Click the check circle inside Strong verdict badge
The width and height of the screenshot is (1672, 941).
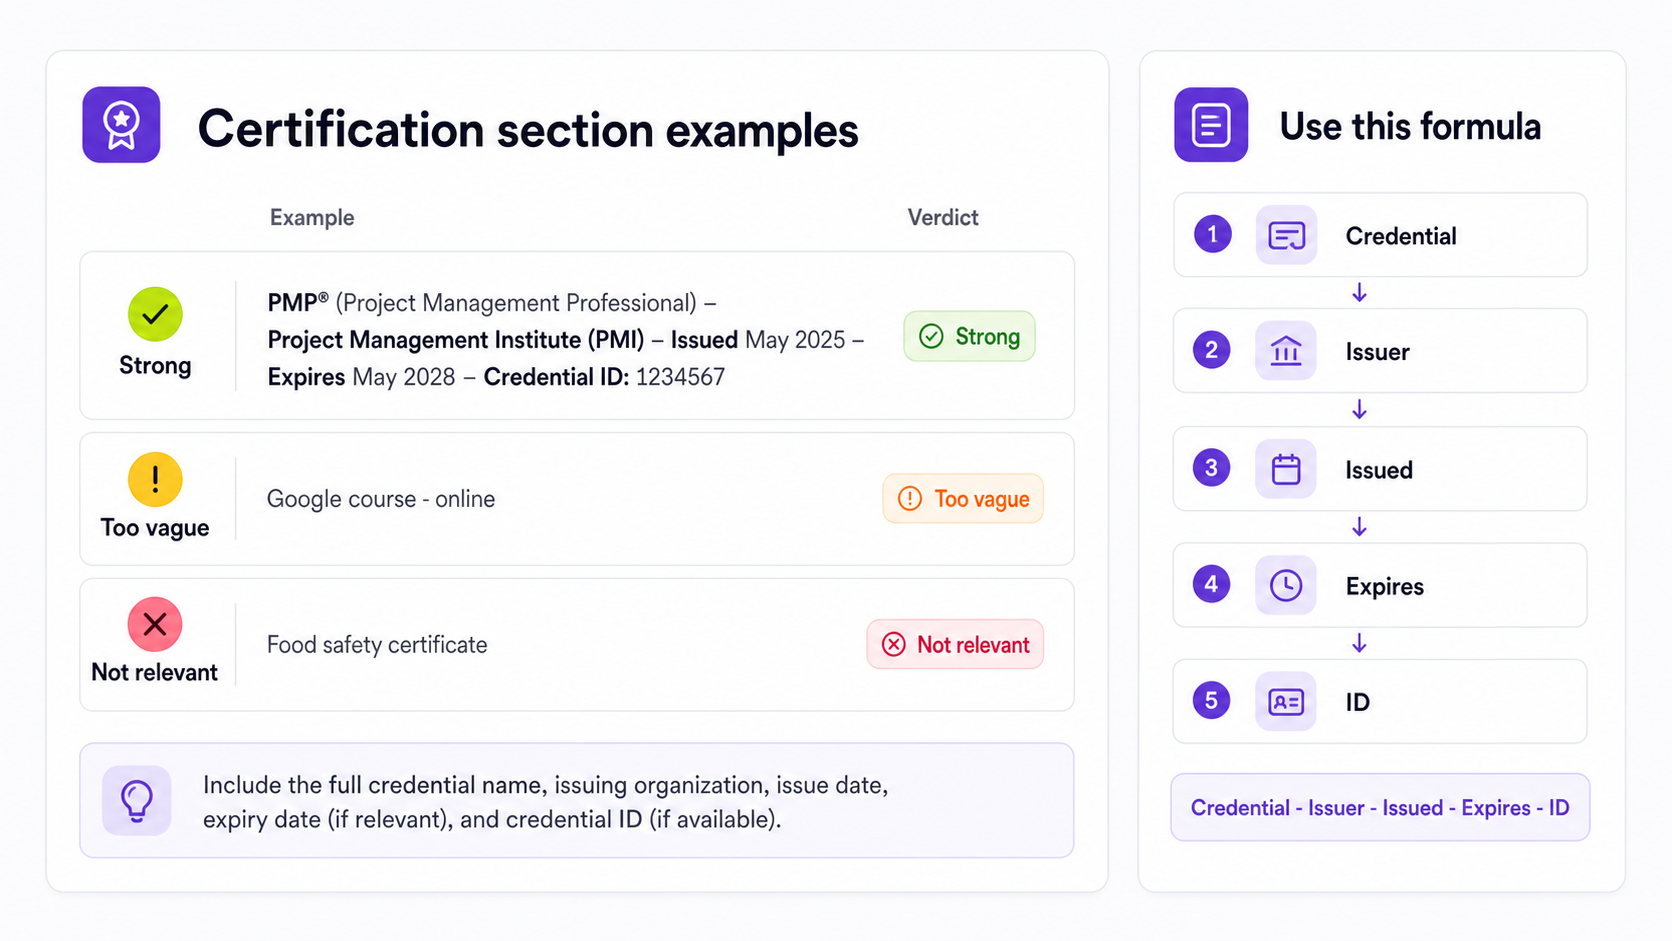(931, 336)
